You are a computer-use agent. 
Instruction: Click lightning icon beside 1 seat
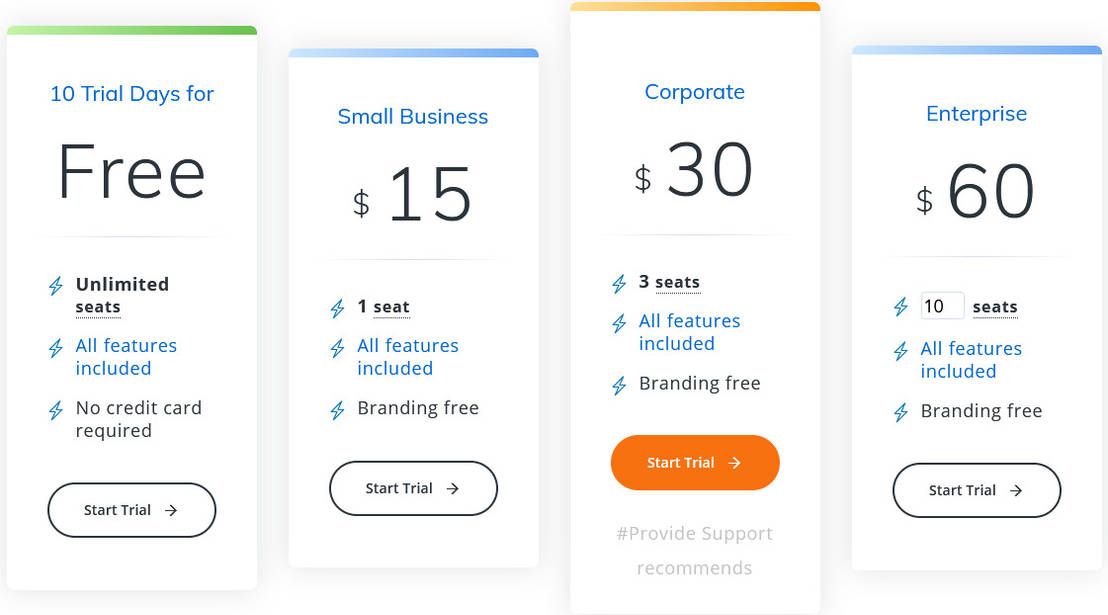pyautogui.click(x=338, y=309)
